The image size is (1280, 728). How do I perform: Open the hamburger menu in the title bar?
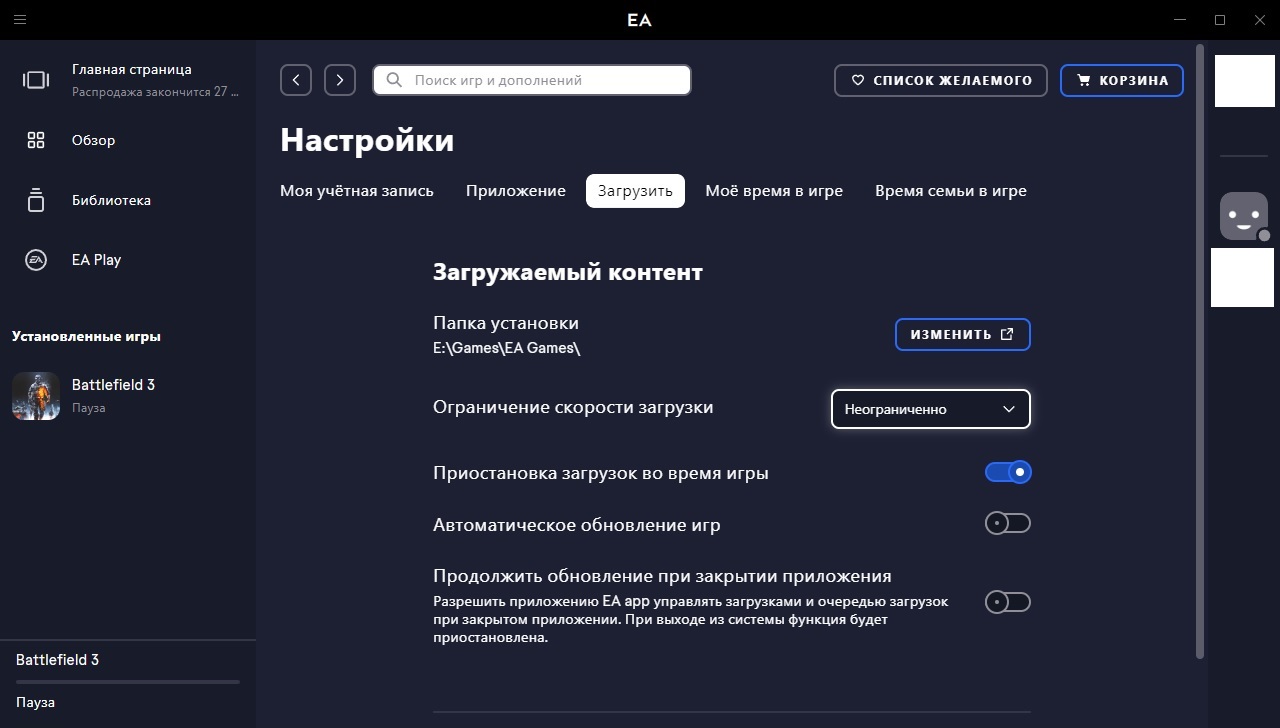[20, 20]
